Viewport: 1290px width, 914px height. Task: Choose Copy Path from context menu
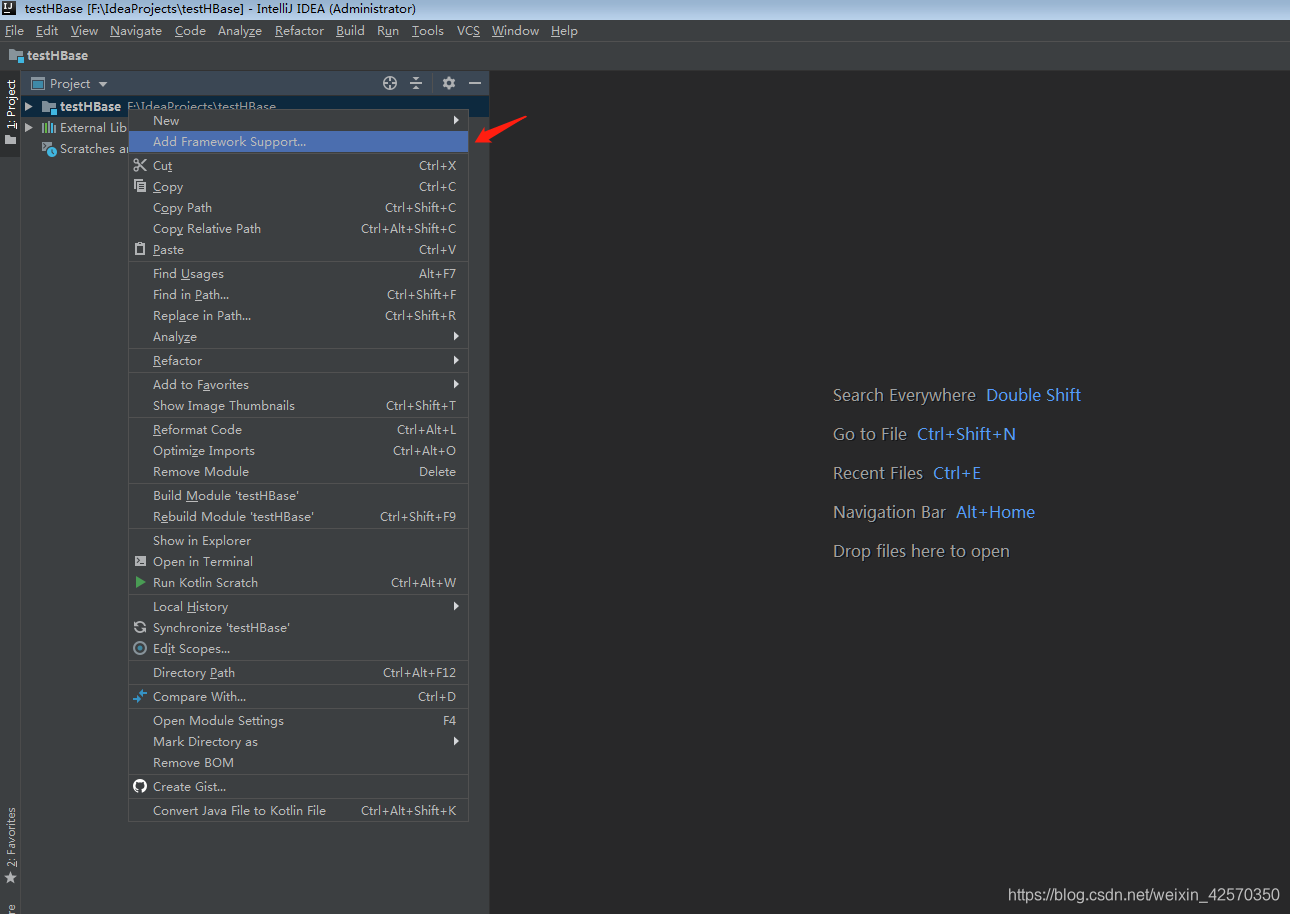pyautogui.click(x=298, y=207)
